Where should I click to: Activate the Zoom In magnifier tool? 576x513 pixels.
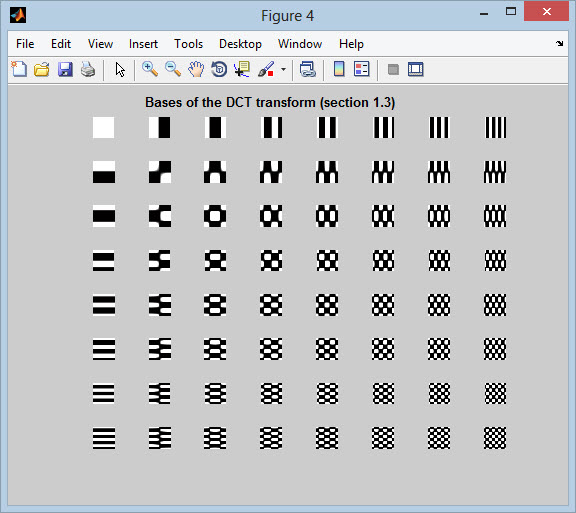(x=150, y=69)
